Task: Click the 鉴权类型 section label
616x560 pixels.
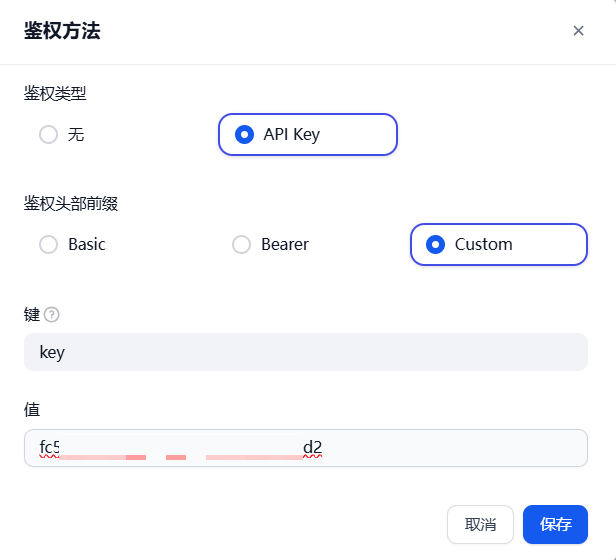Action: (55, 94)
